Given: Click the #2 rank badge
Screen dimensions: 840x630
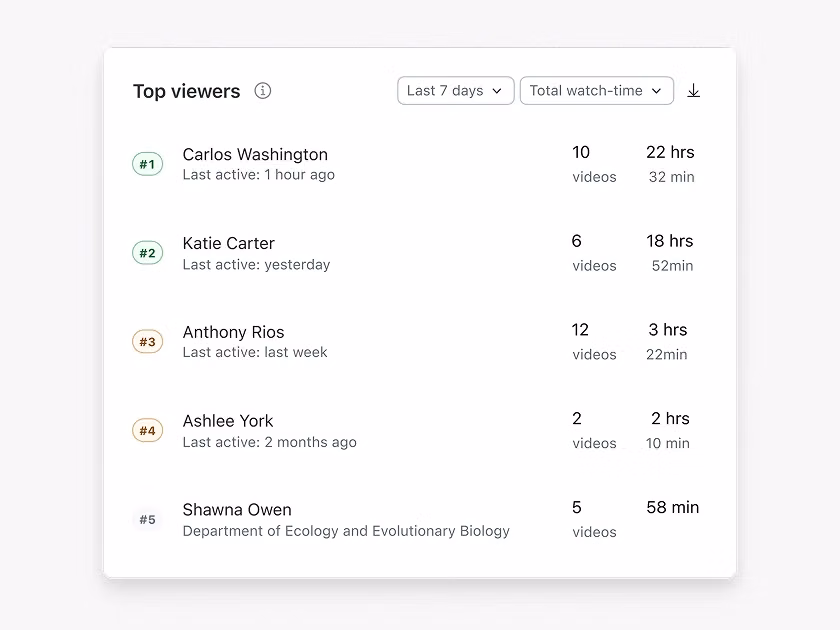Looking at the screenshot, I should [x=147, y=253].
